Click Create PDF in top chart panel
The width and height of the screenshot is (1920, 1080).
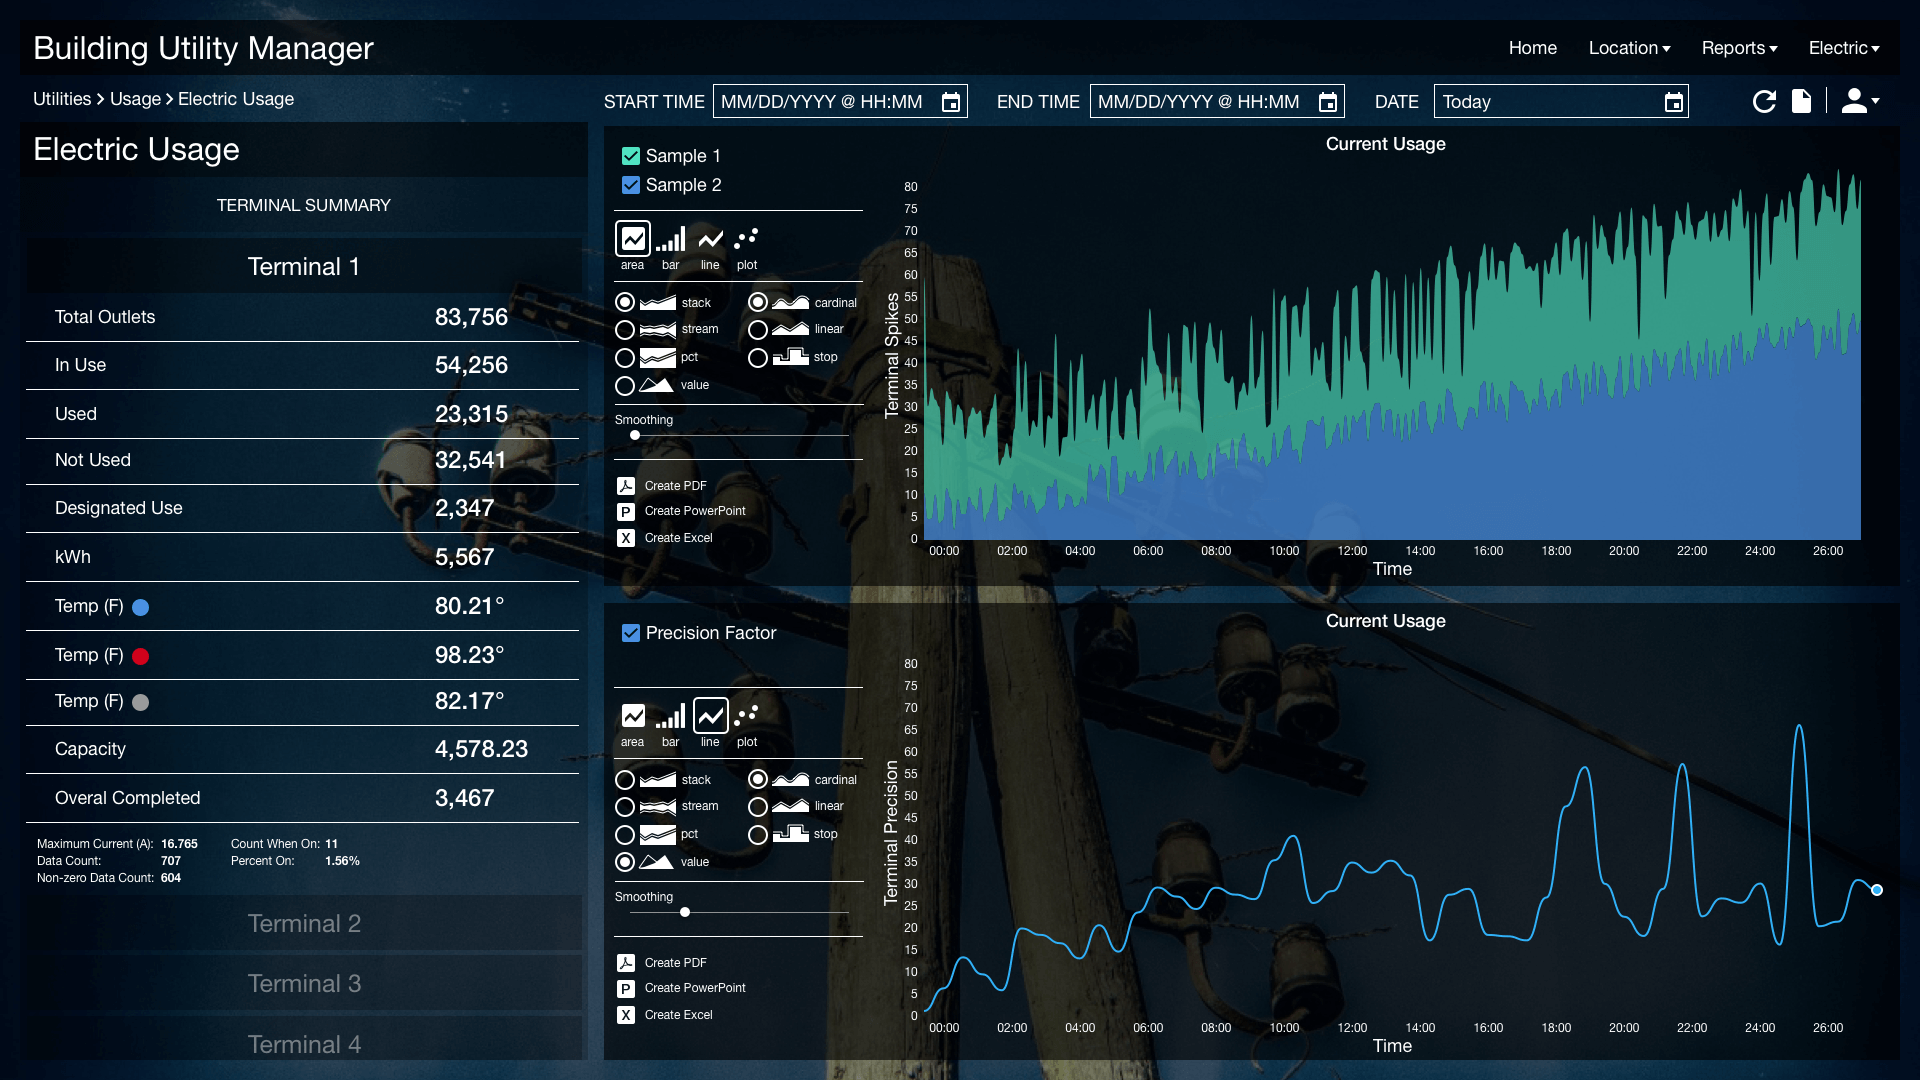(675, 486)
